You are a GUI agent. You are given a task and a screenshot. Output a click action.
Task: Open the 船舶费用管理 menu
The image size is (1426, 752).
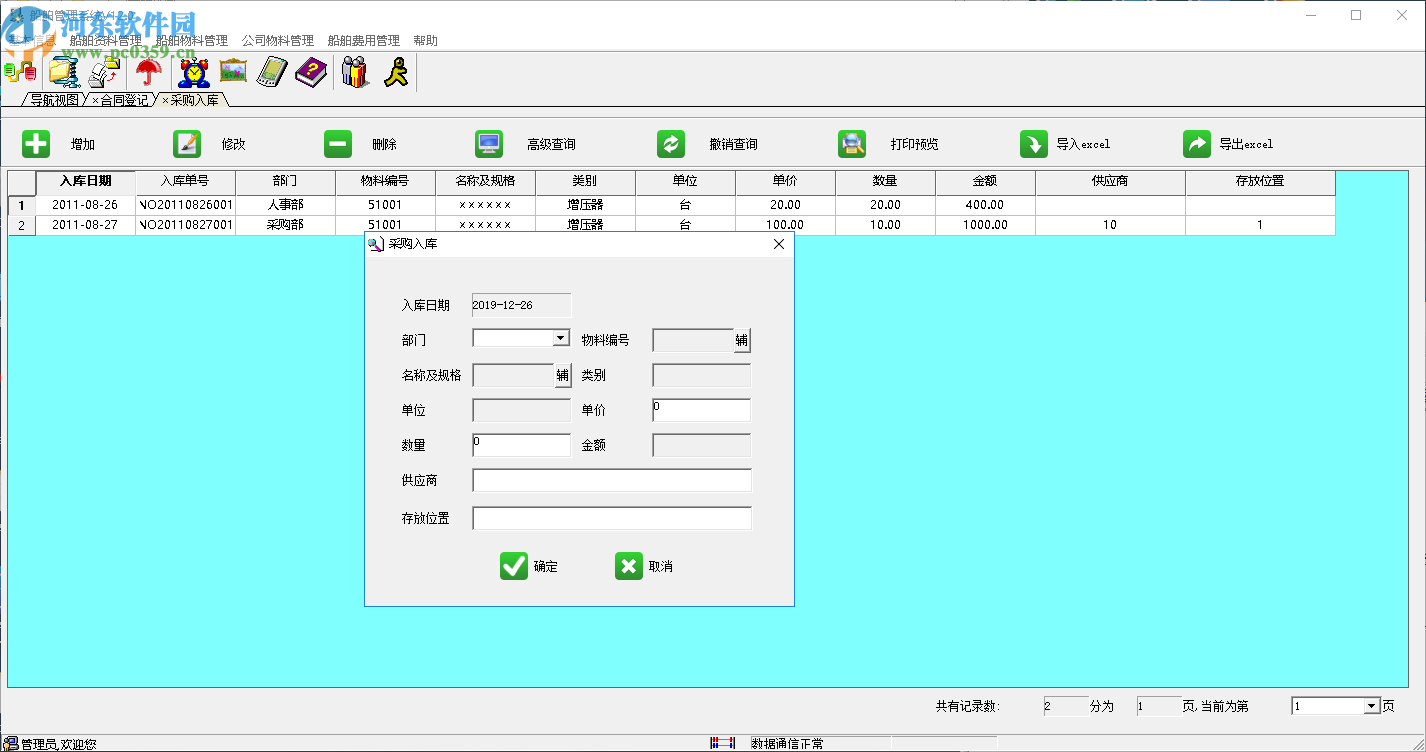tap(364, 41)
